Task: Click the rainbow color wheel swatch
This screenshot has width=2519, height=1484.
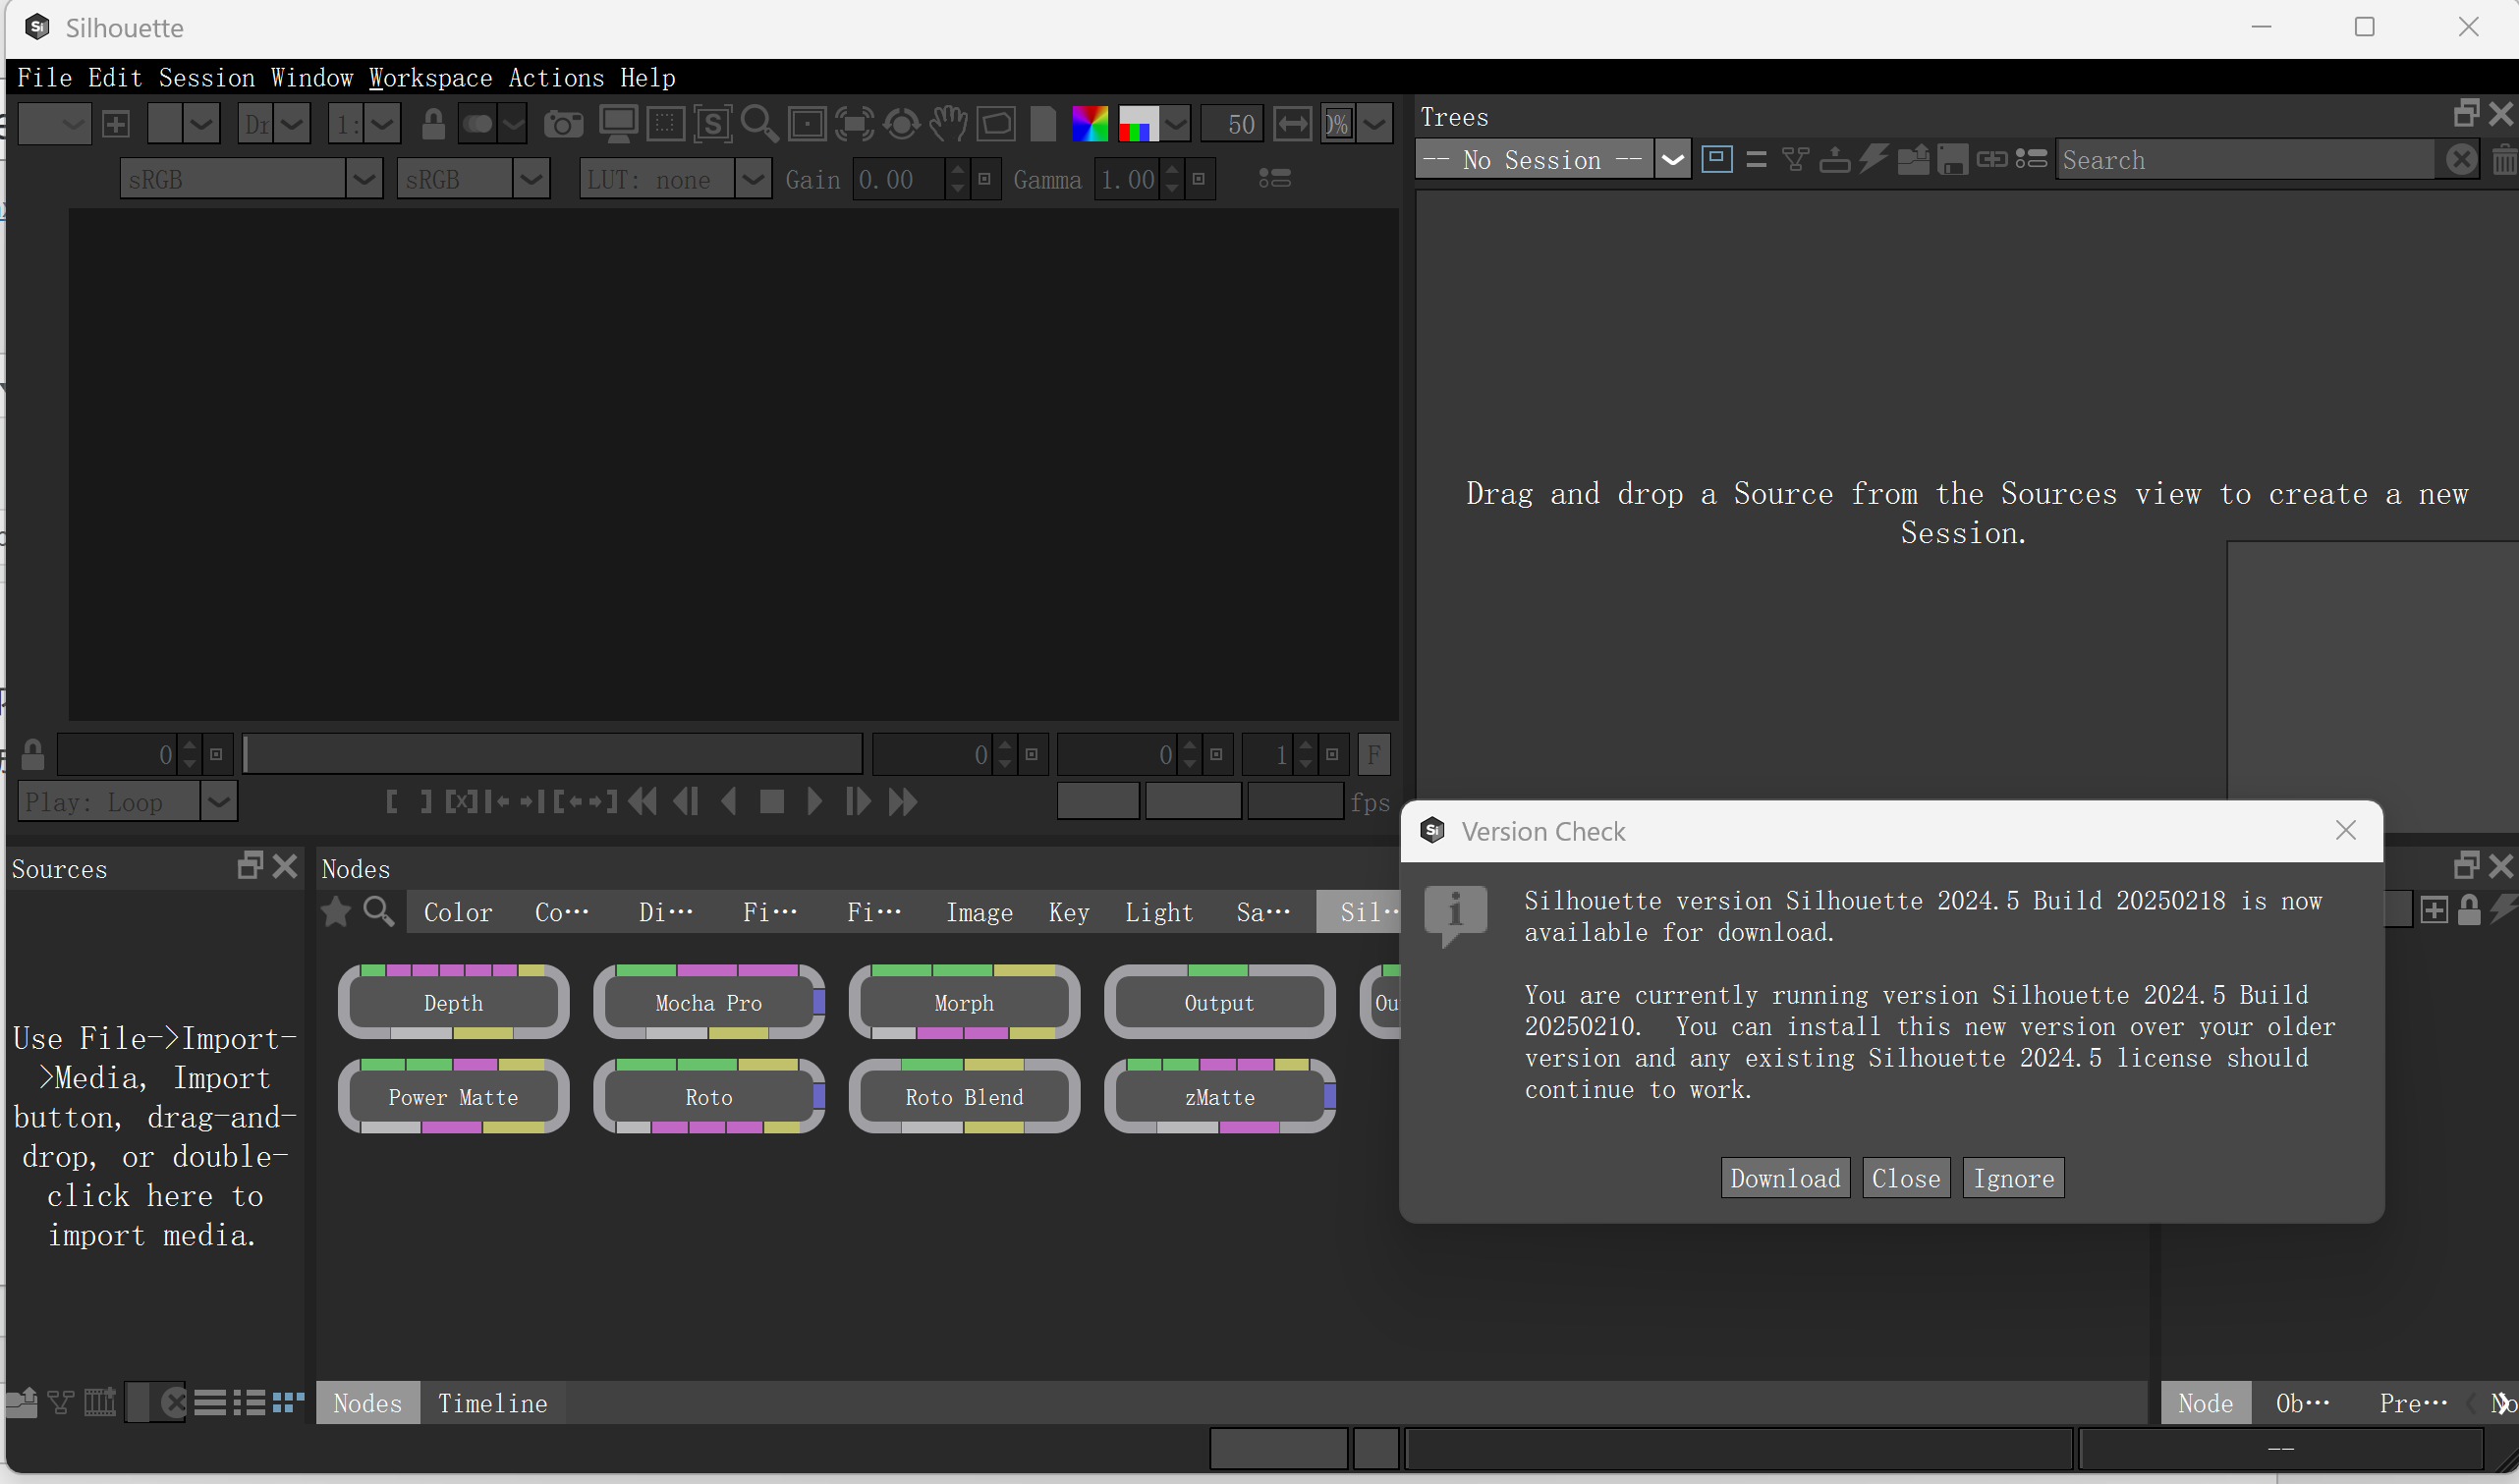Action: pos(1089,124)
